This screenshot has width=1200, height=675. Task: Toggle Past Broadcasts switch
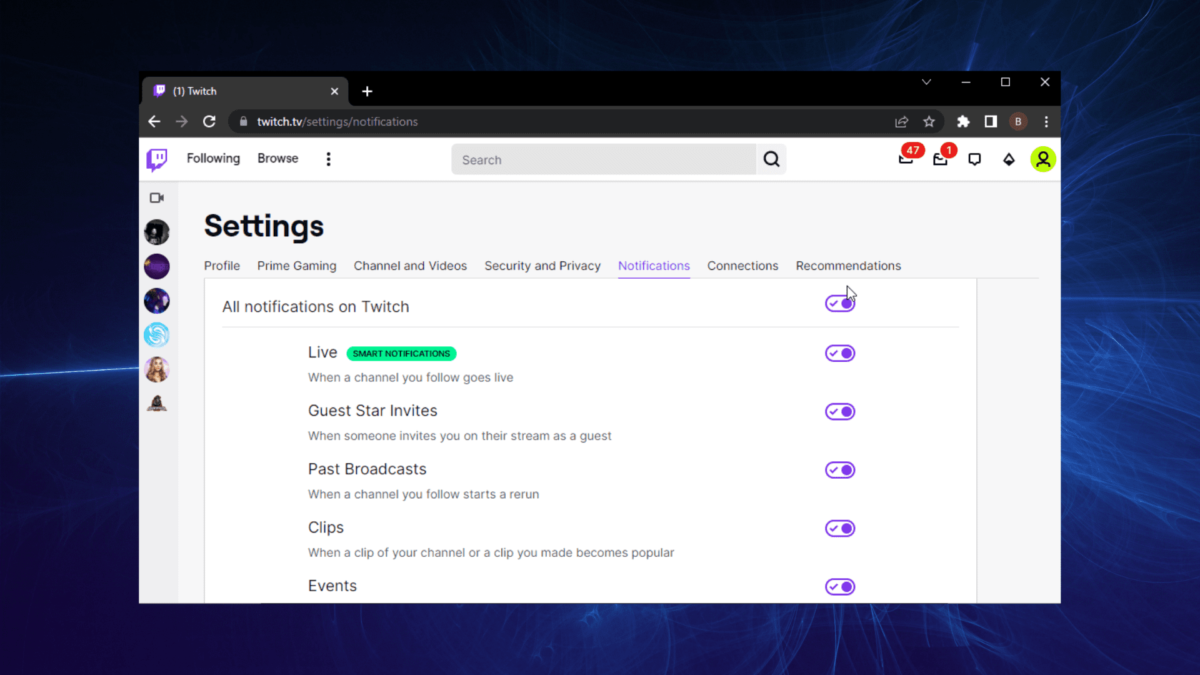[x=840, y=470]
